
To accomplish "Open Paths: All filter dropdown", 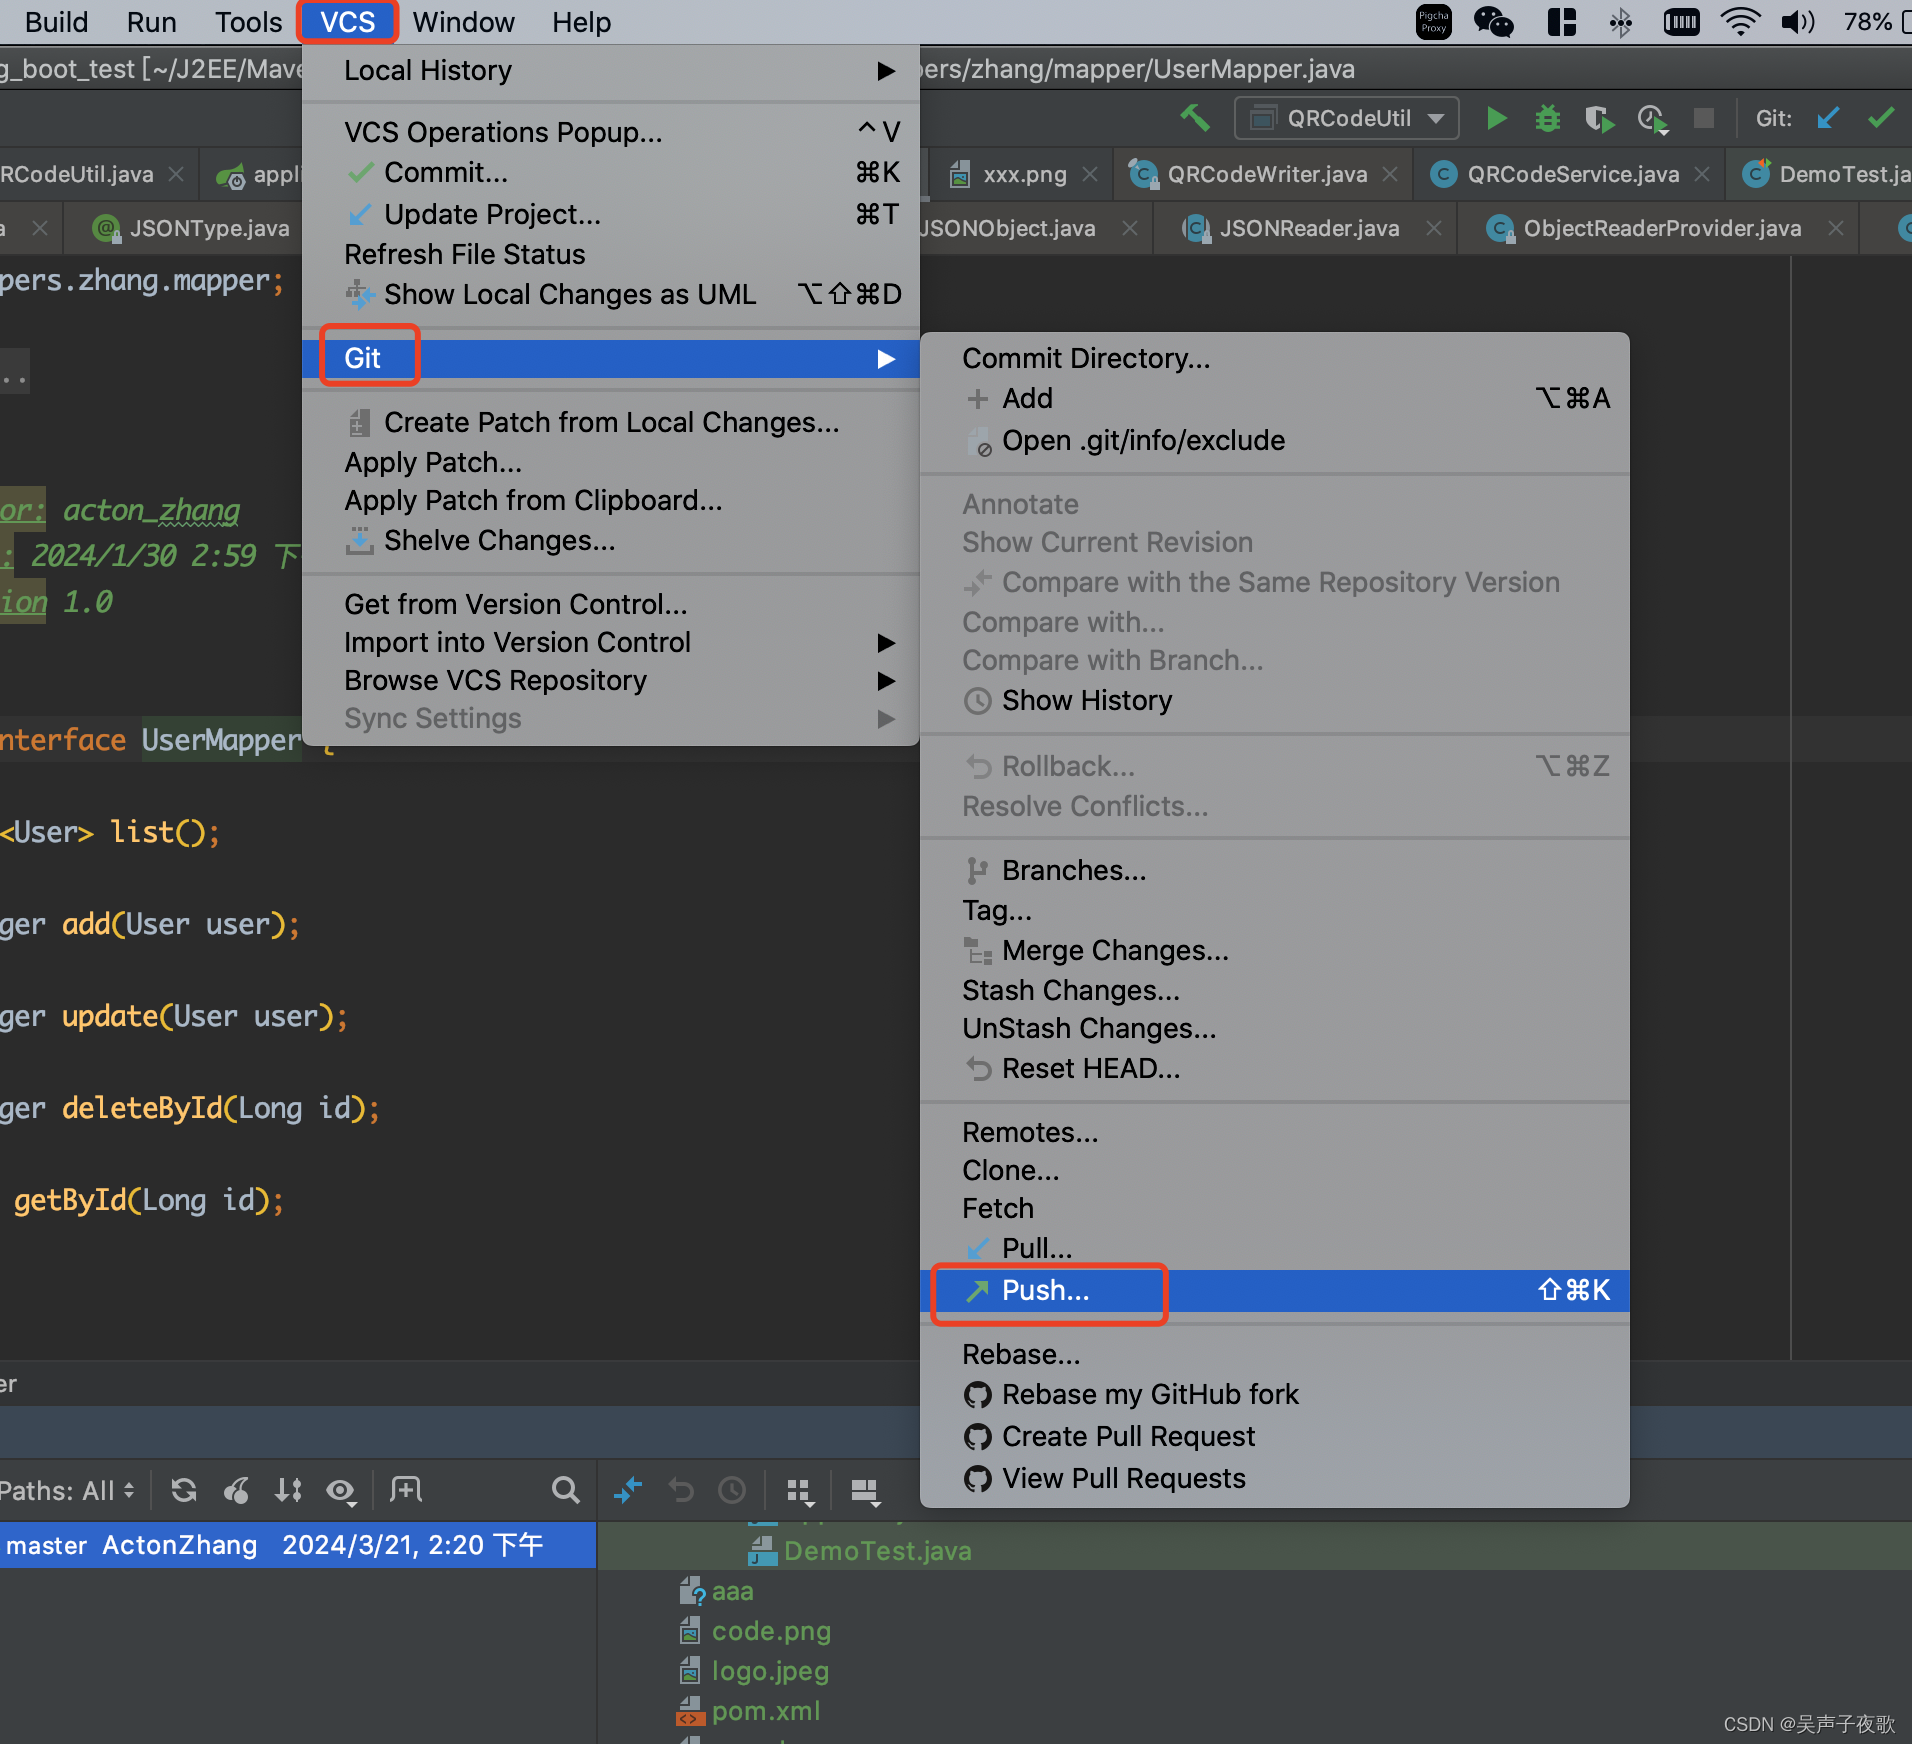I will tap(68, 1491).
